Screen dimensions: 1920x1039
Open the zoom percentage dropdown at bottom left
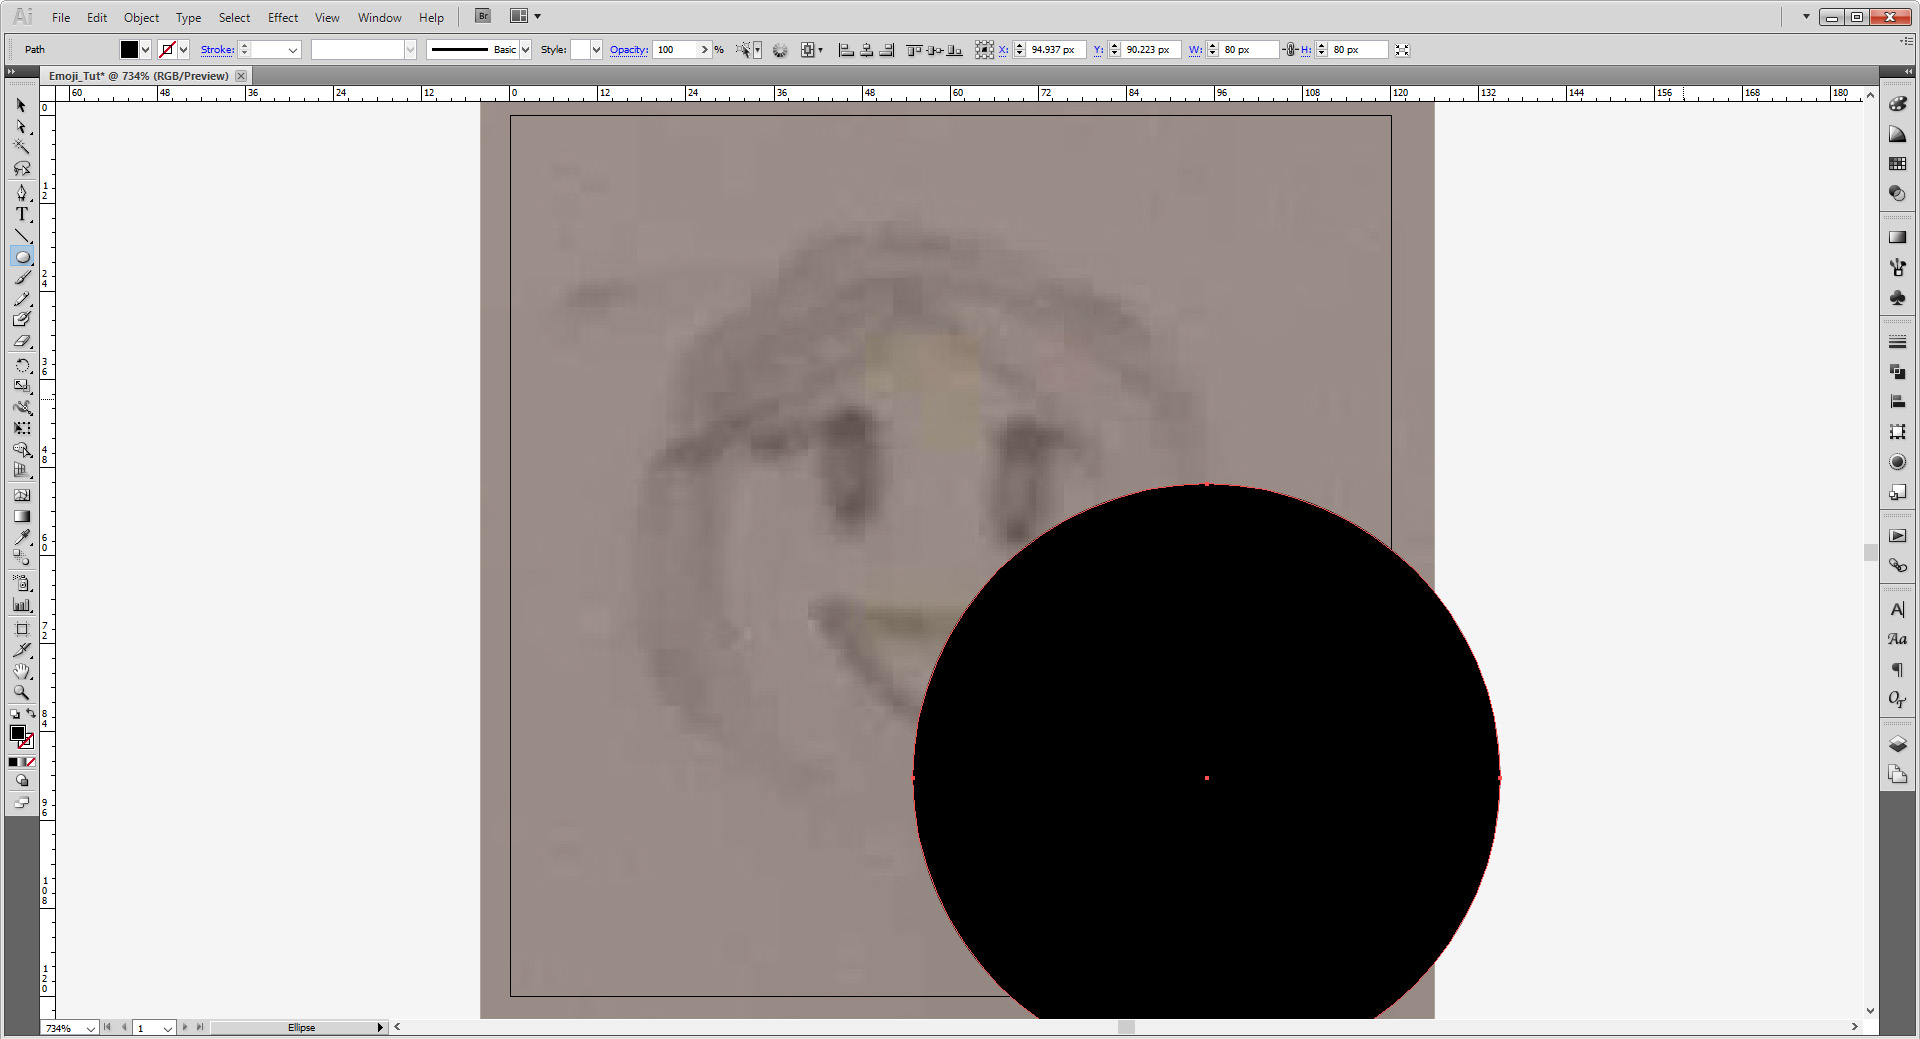tap(91, 1027)
